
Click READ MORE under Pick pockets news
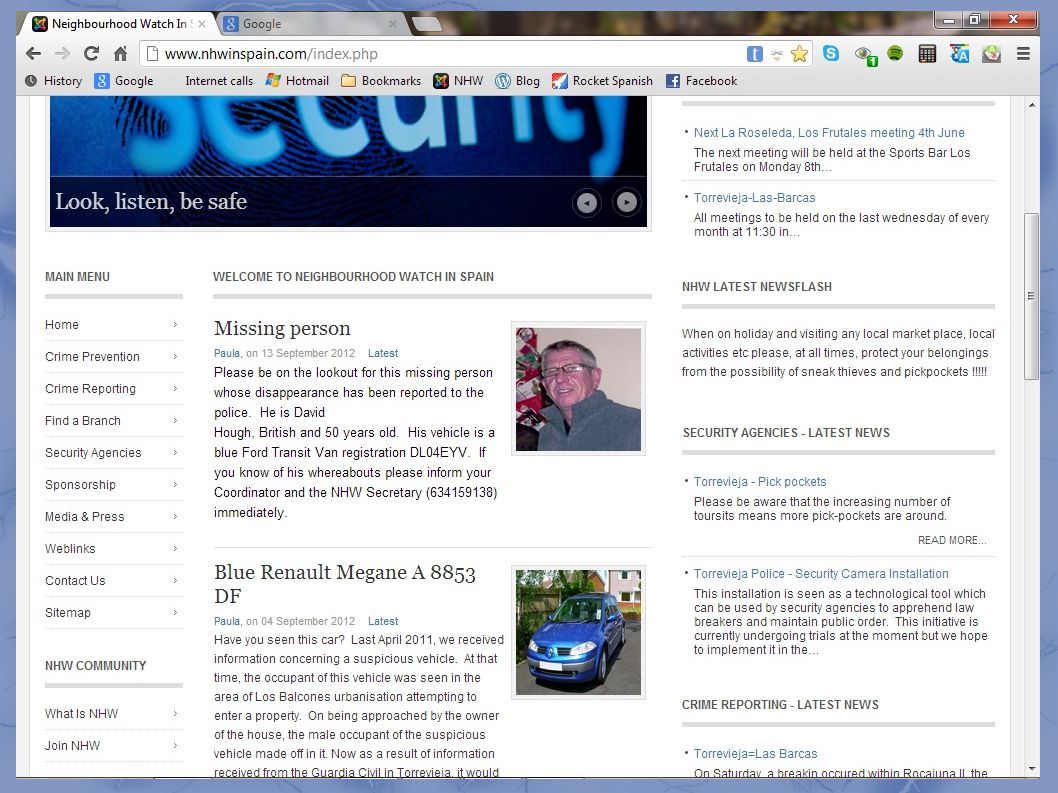[x=951, y=540]
